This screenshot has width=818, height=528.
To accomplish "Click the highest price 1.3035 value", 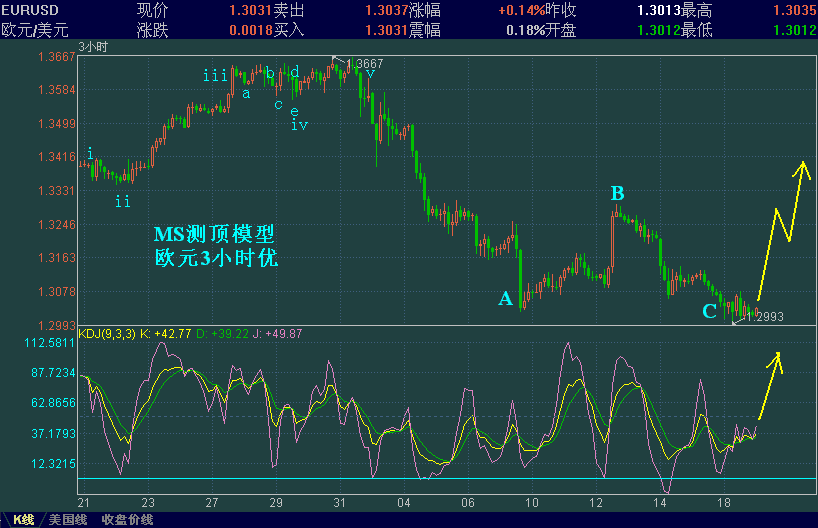I will (x=794, y=10).
